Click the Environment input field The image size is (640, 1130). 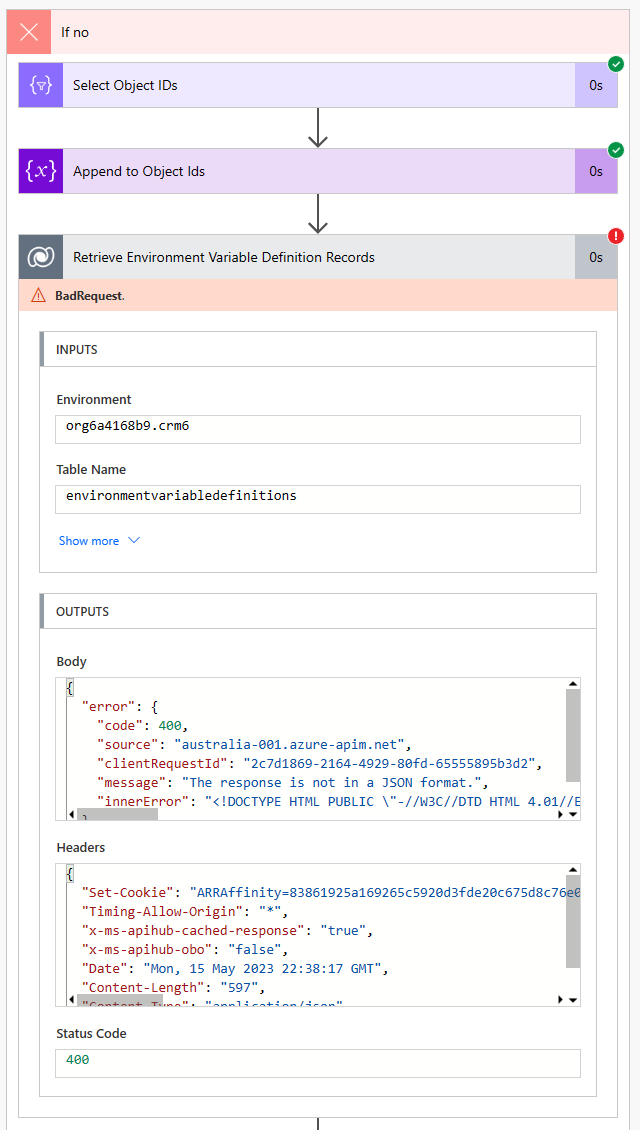point(317,430)
